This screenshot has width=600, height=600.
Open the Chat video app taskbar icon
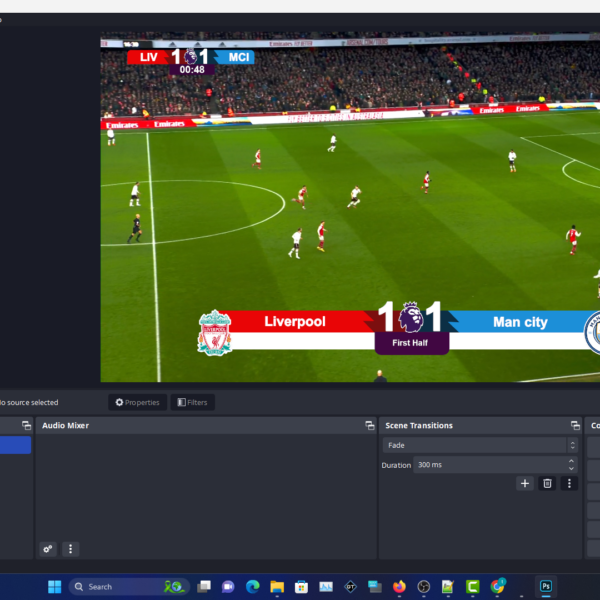228,587
